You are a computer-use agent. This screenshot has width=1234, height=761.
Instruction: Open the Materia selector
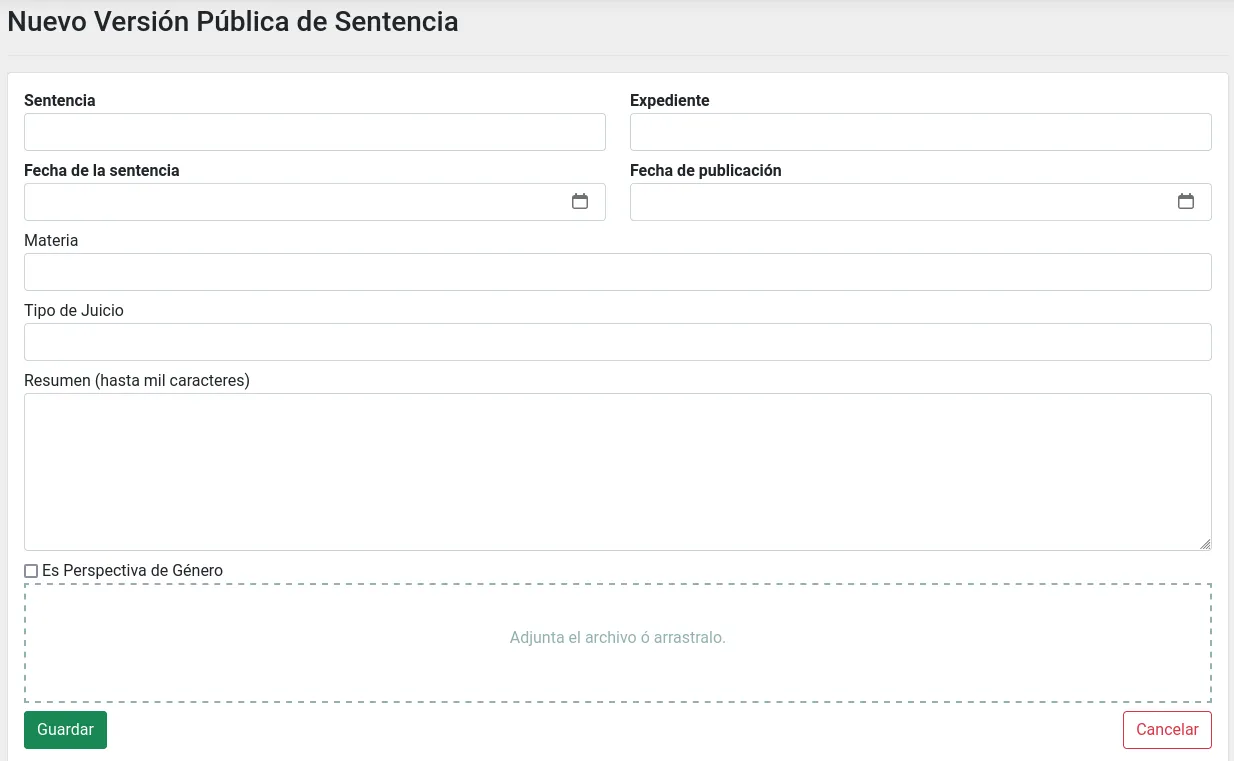coord(617,271)
